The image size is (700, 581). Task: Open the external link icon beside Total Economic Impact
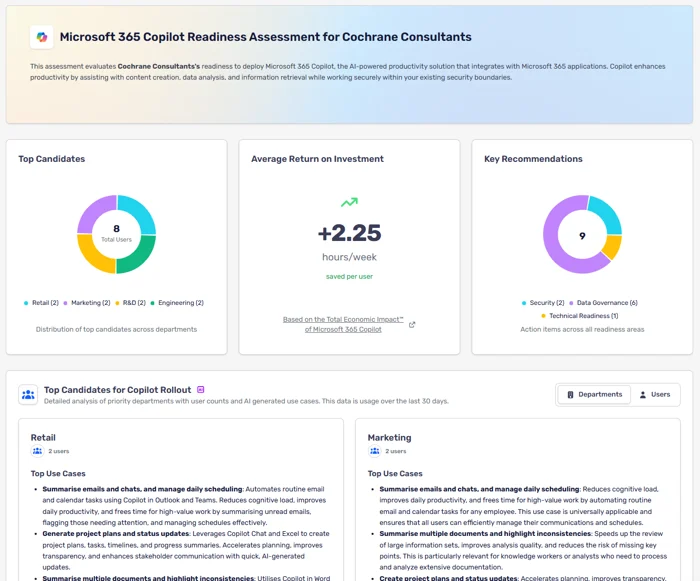click(x=412, y=324)
